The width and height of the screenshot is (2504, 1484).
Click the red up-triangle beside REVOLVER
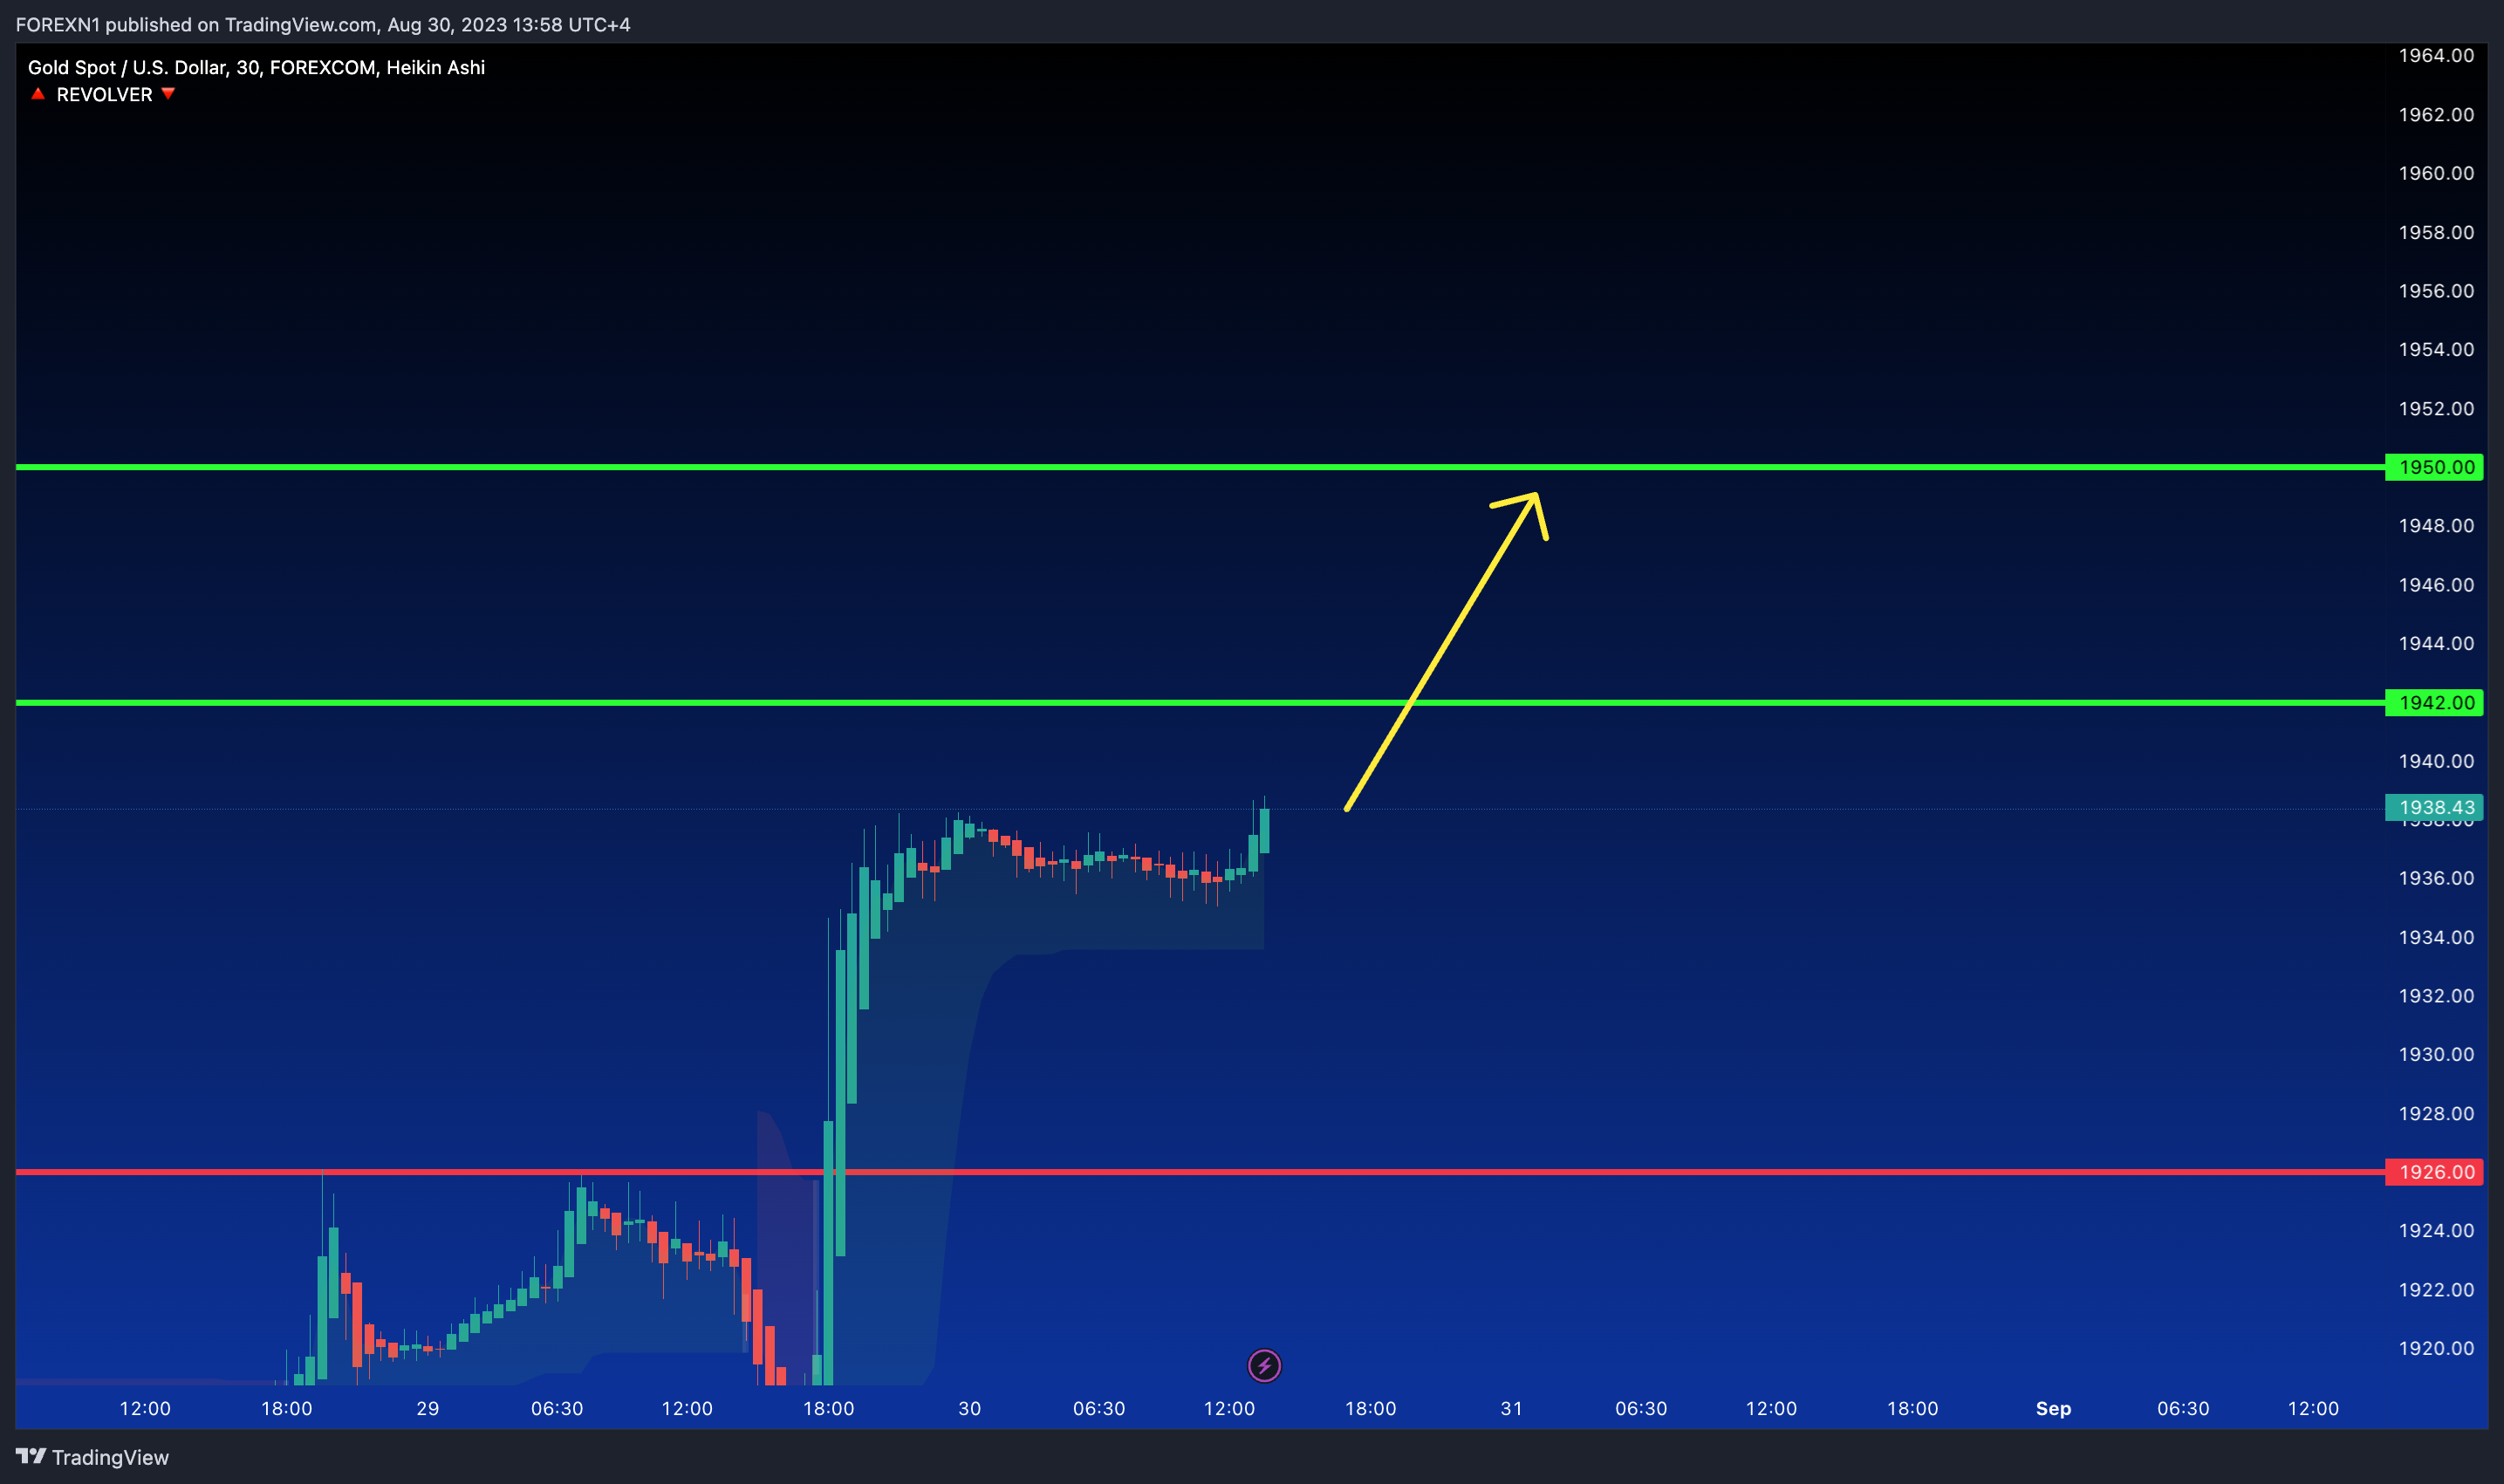point(38,94)
